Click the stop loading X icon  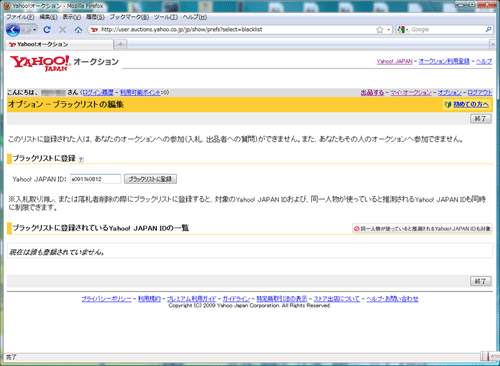pos(62,30)
